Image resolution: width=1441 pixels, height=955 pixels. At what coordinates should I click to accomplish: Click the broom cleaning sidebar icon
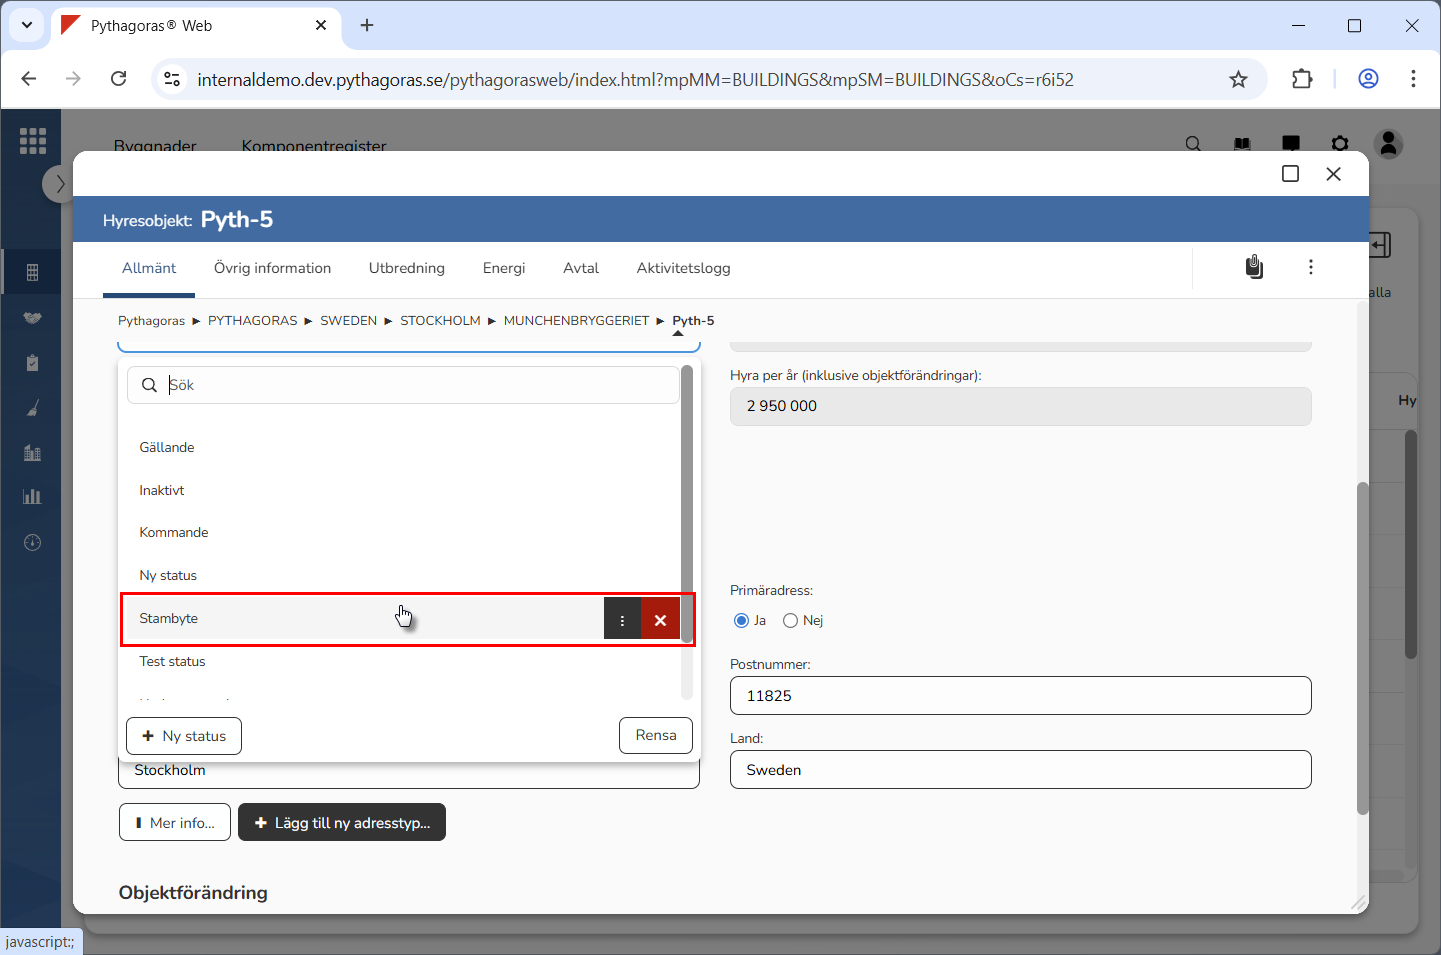click(x=32, y=408)
